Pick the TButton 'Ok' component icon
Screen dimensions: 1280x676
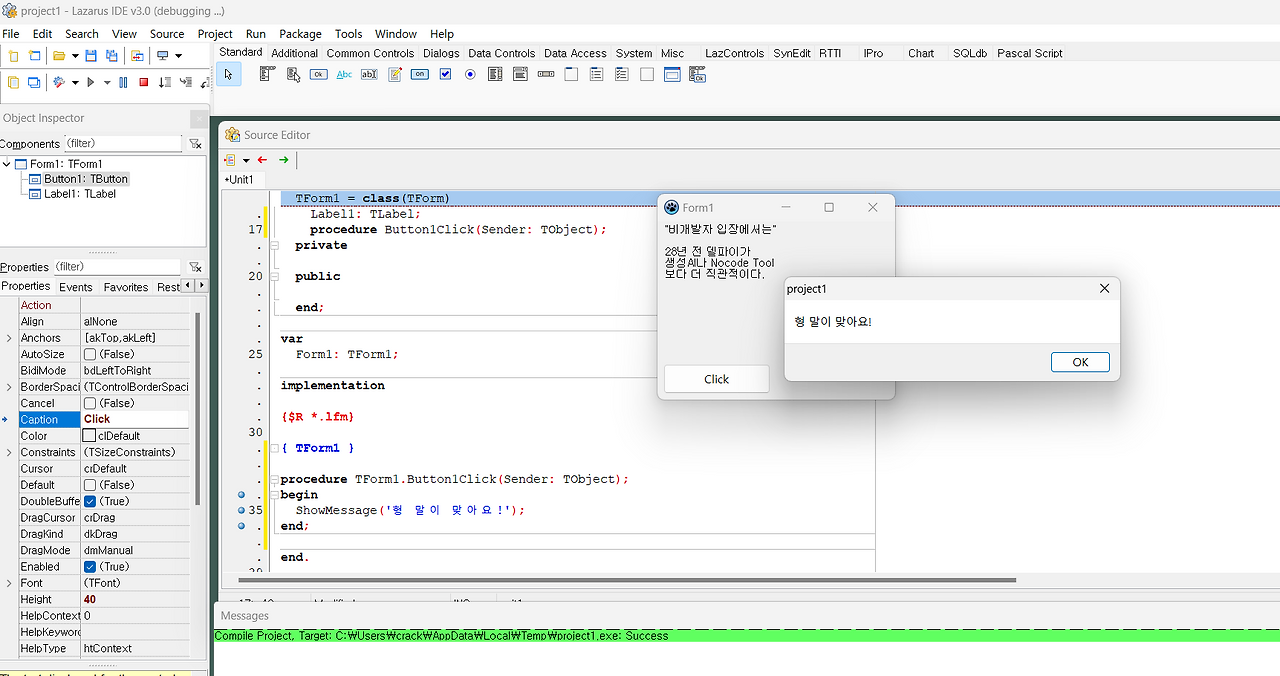(318, 74)
